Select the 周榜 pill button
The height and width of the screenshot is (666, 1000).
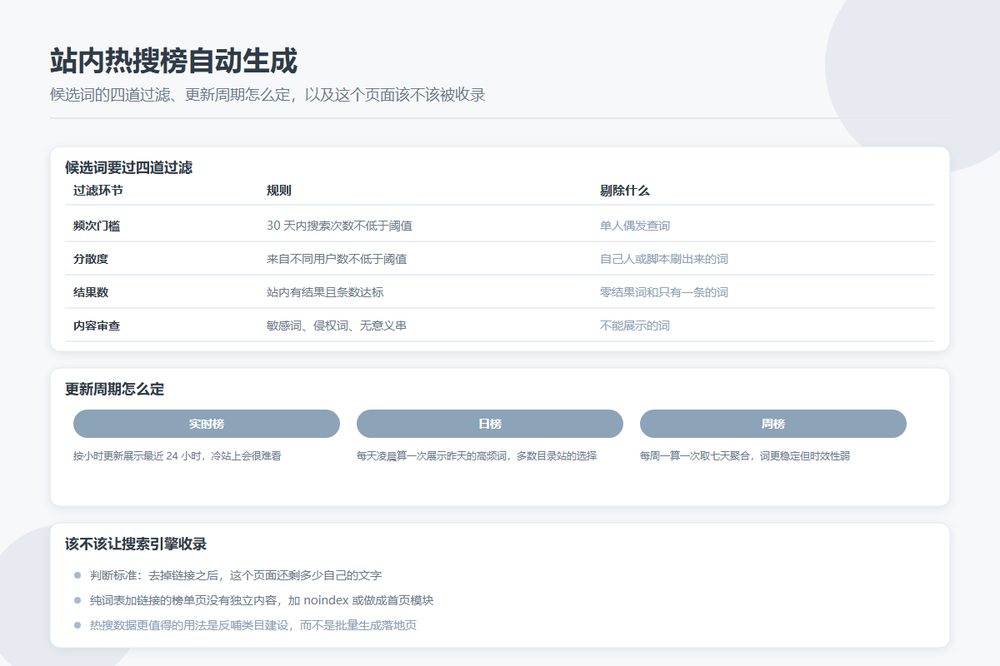click(x=773, y=424)
